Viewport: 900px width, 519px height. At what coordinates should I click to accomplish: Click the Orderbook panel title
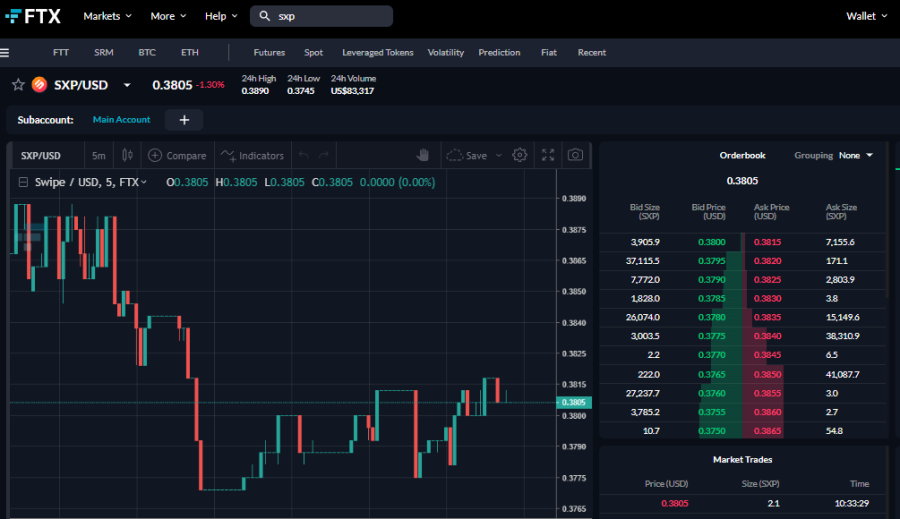tap(742, 156)
